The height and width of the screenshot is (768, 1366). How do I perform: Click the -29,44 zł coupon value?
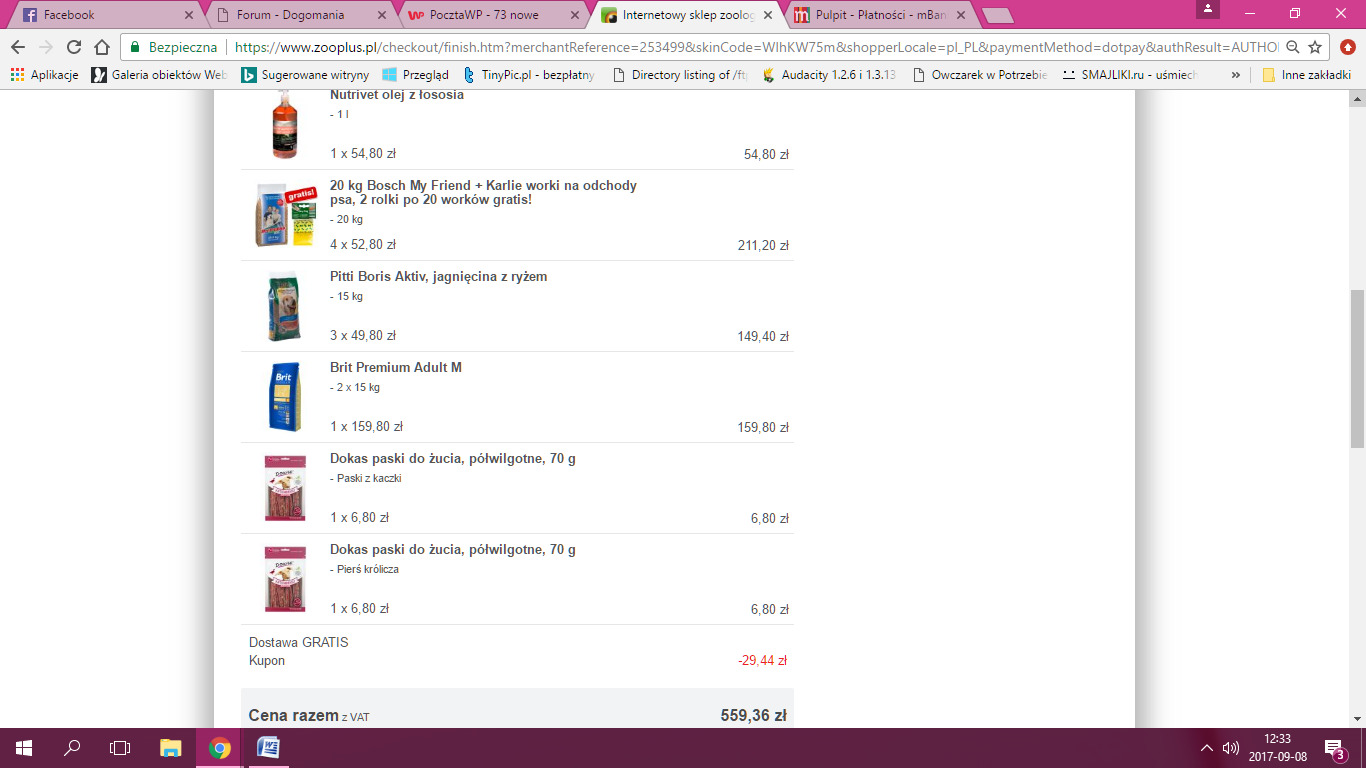pos(762,661)
